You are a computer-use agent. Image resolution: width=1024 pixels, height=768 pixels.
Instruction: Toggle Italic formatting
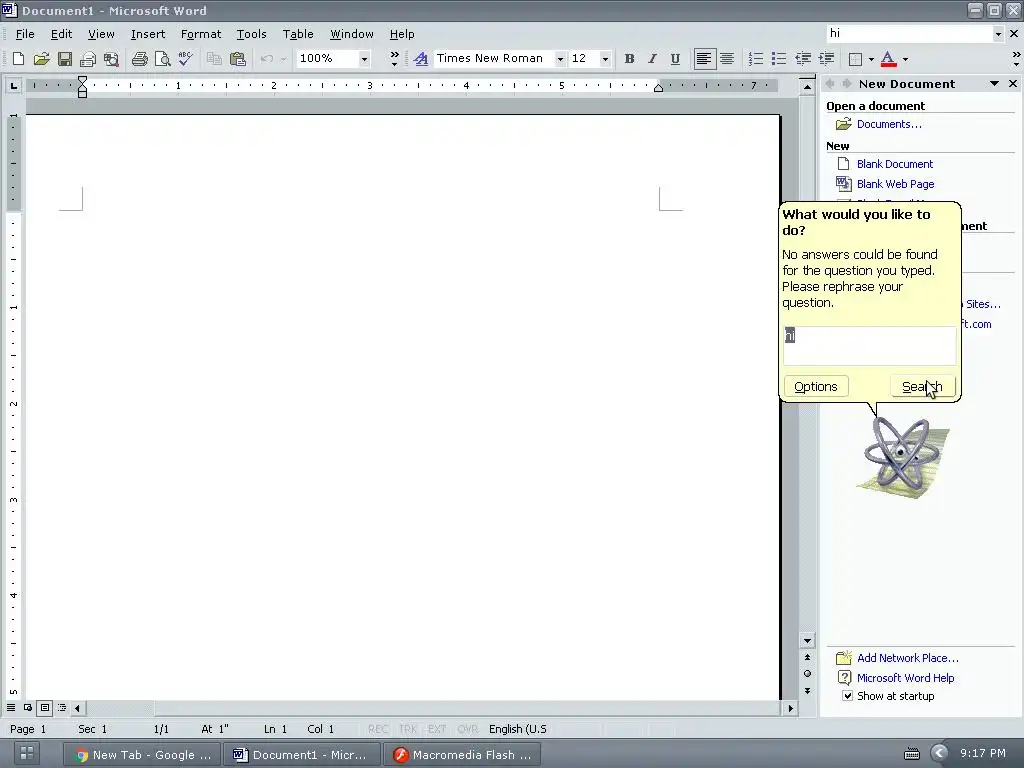pos(652,59)
